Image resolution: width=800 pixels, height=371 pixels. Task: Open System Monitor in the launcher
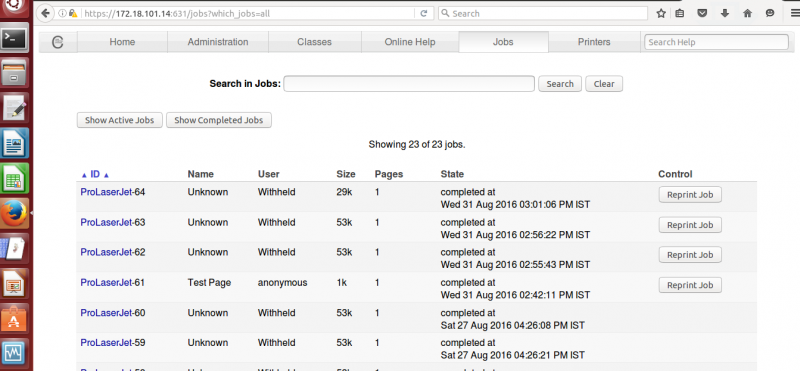pos(14,354)
